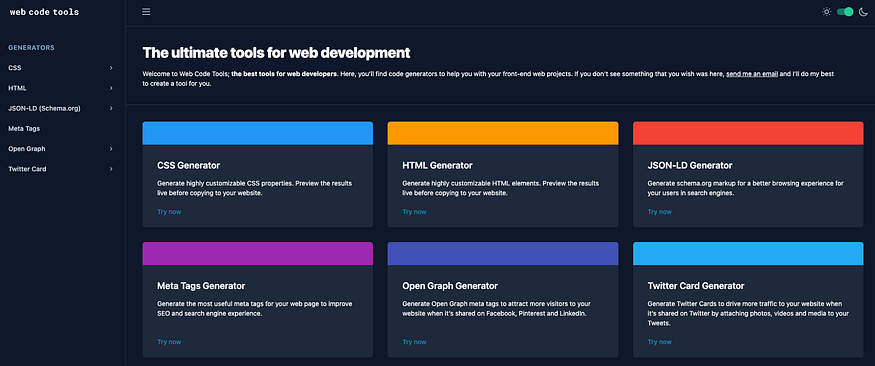Toggle the dark mode switch
Image resolution: width=875 pixels, height=366 pixels.
click(845, 12)
